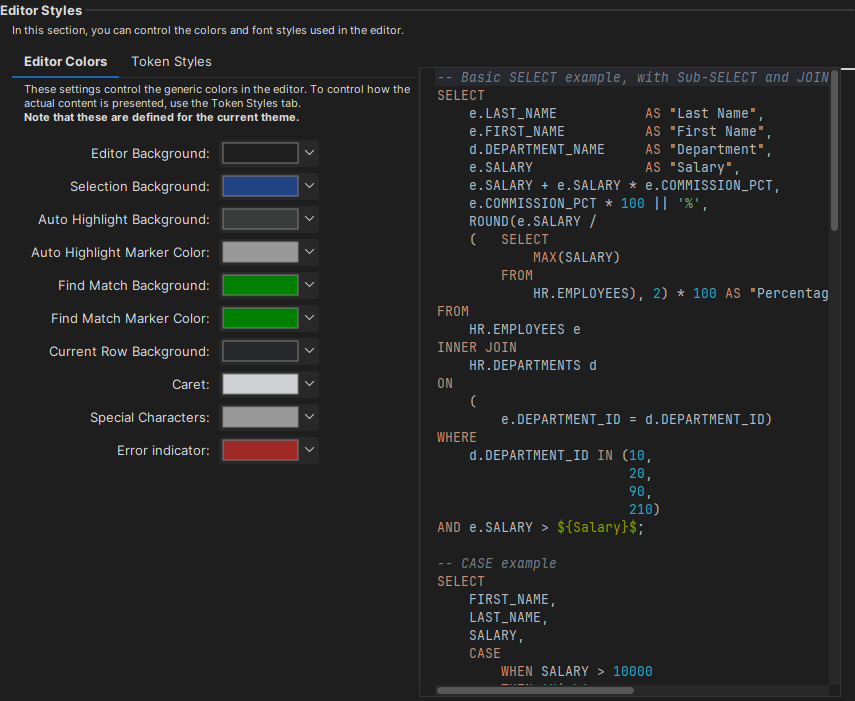
Task: Click the preview editor horizontal scrollbar thumb
Action: [535, 690]
